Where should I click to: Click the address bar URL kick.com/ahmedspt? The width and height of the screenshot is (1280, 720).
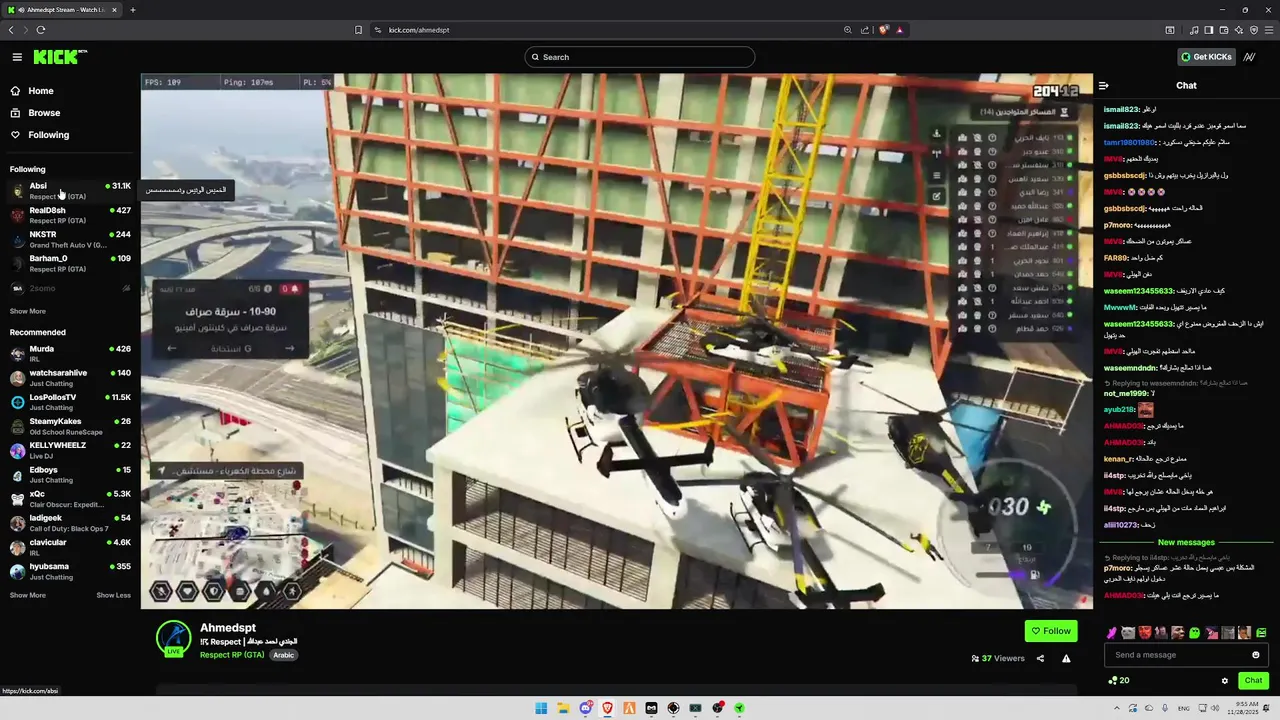[x=419, y=30]
